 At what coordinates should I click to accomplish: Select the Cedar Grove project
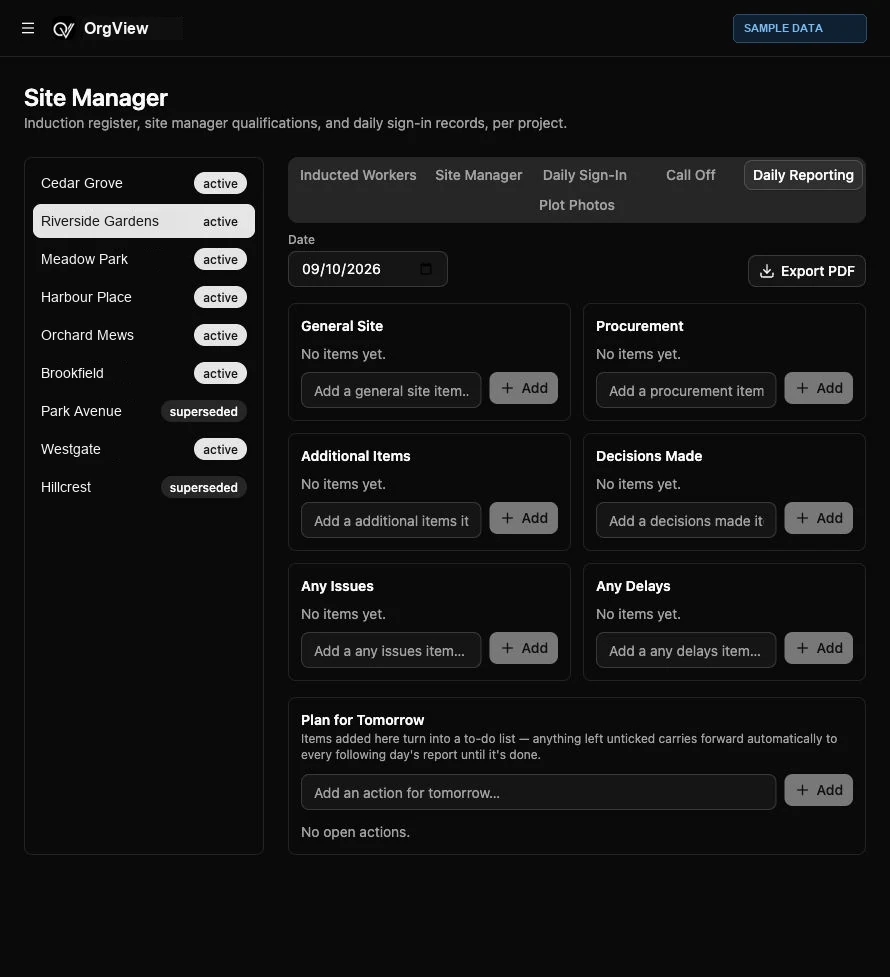click(x=143, y=183)
